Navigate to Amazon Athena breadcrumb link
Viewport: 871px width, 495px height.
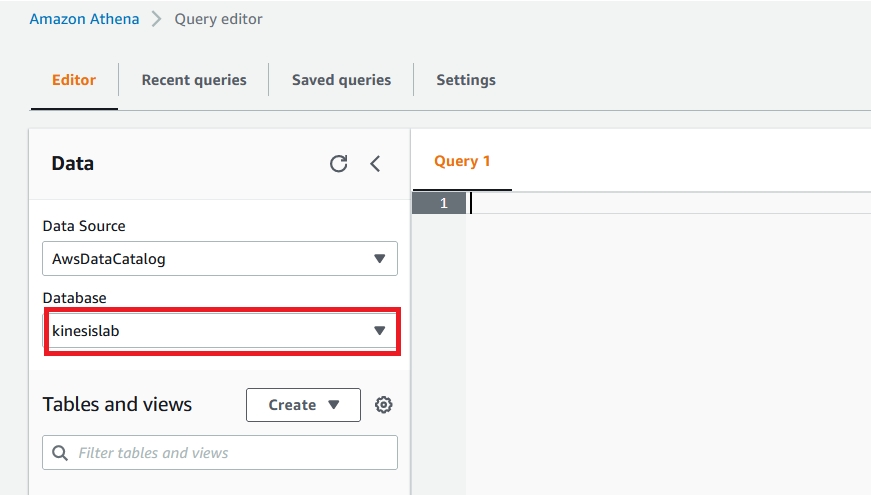click(x=84, y=19)
